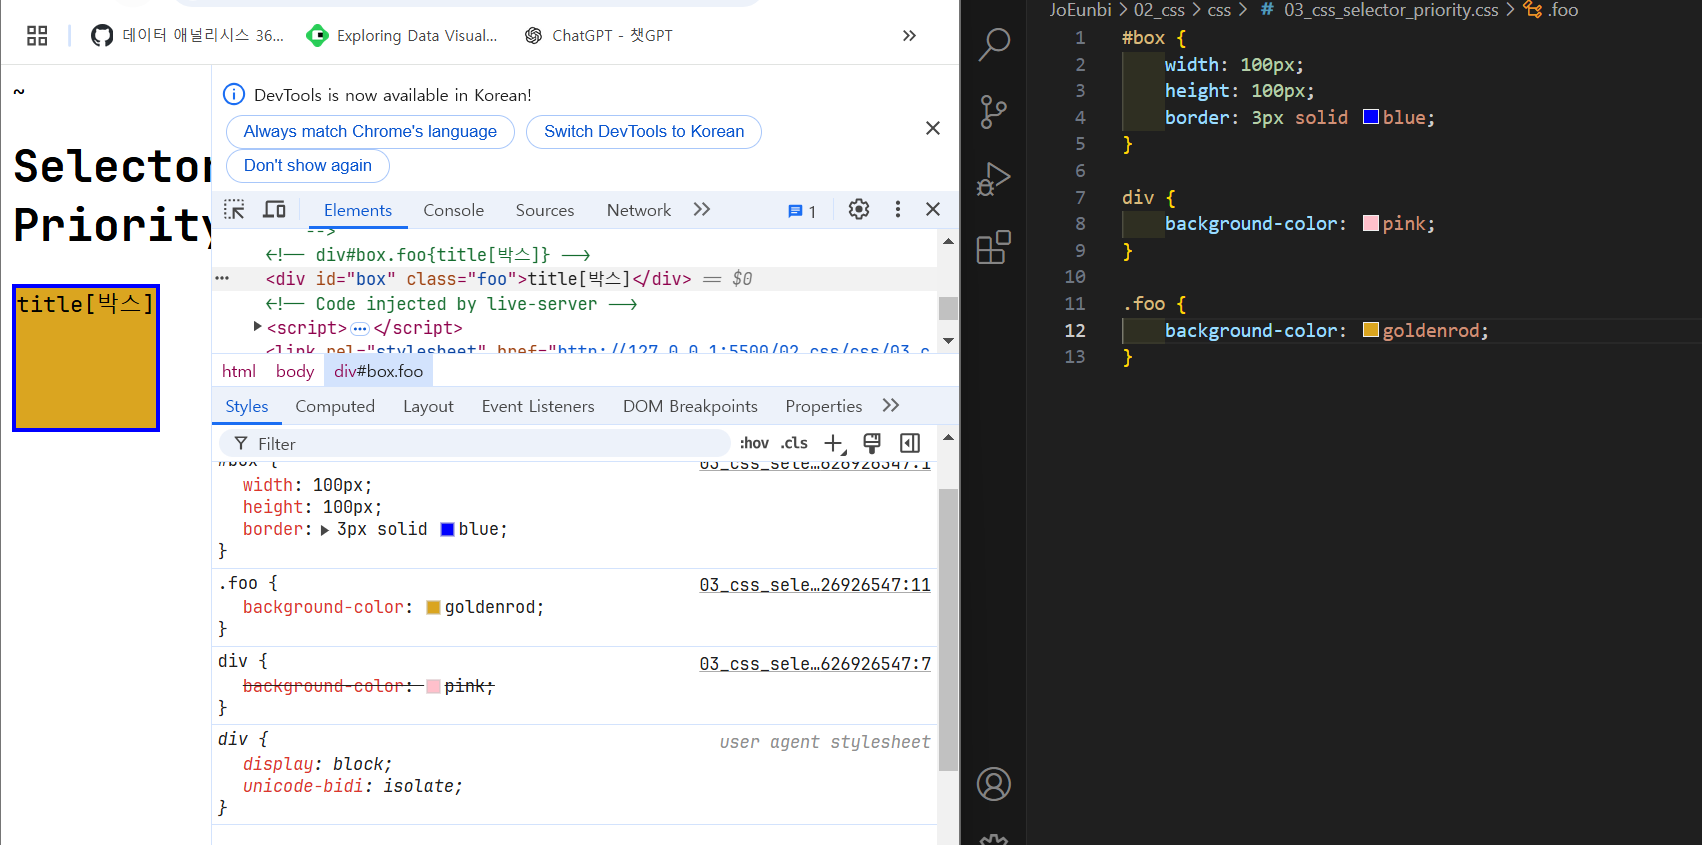Toggle the rendering emulations brush icon
The height and width of the screenshot is (845, 1702).
click(x=872, y=444)
